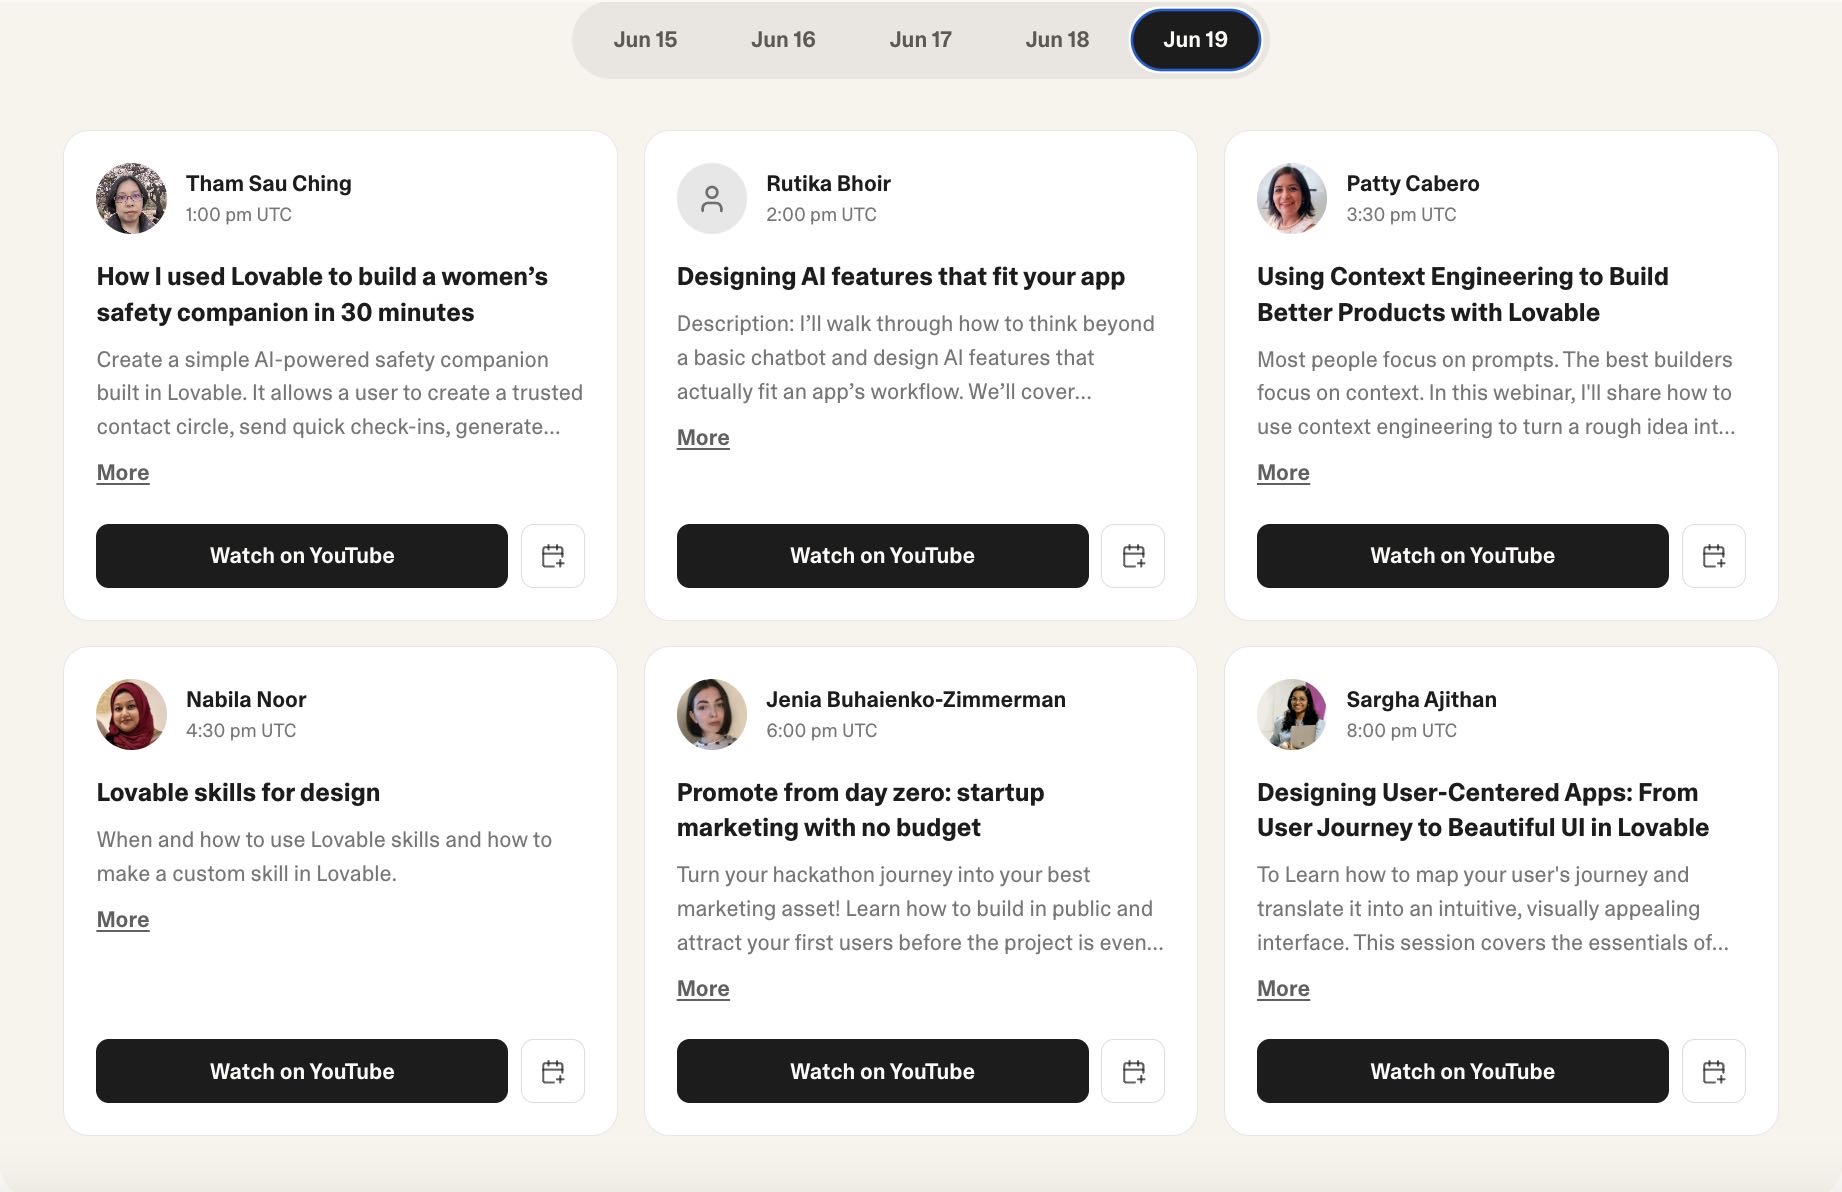Click Nabila Noor's profile photo
This screenshot has width=1842, height=1192.
click(x=131, y=714)
